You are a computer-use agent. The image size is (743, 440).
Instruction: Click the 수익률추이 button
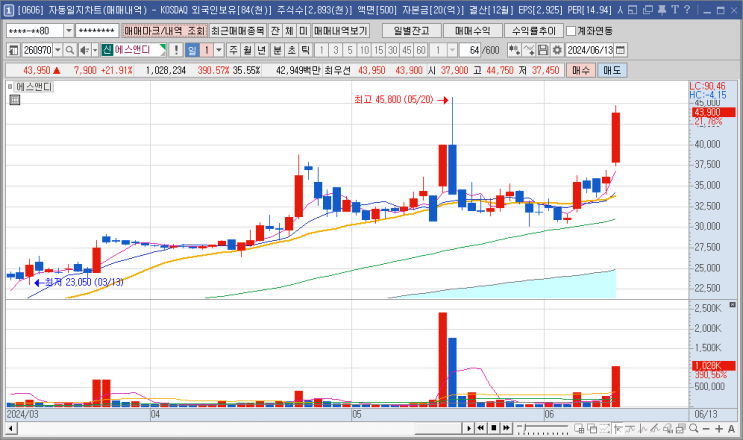[x=534, y=31]
